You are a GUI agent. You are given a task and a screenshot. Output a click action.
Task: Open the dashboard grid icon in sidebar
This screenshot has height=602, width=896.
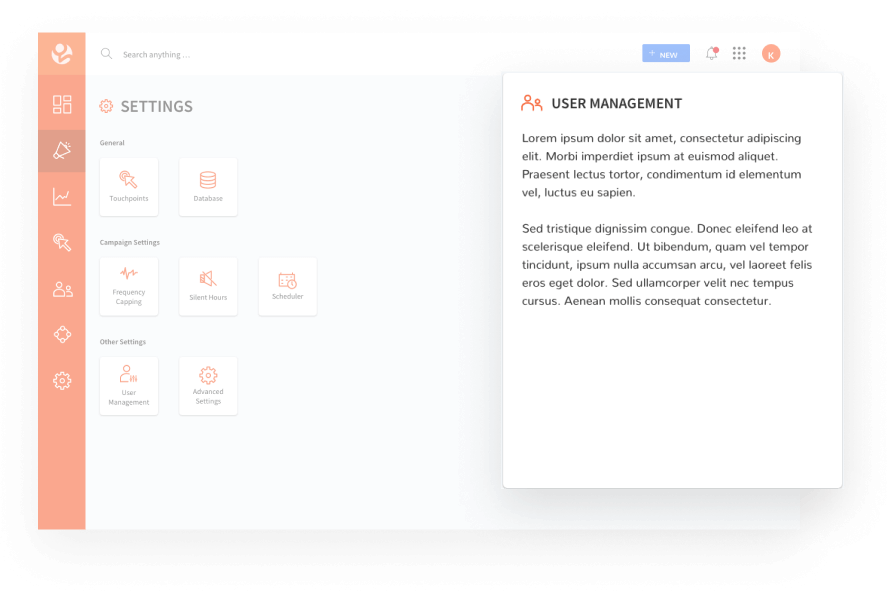[x=62, y=105]
